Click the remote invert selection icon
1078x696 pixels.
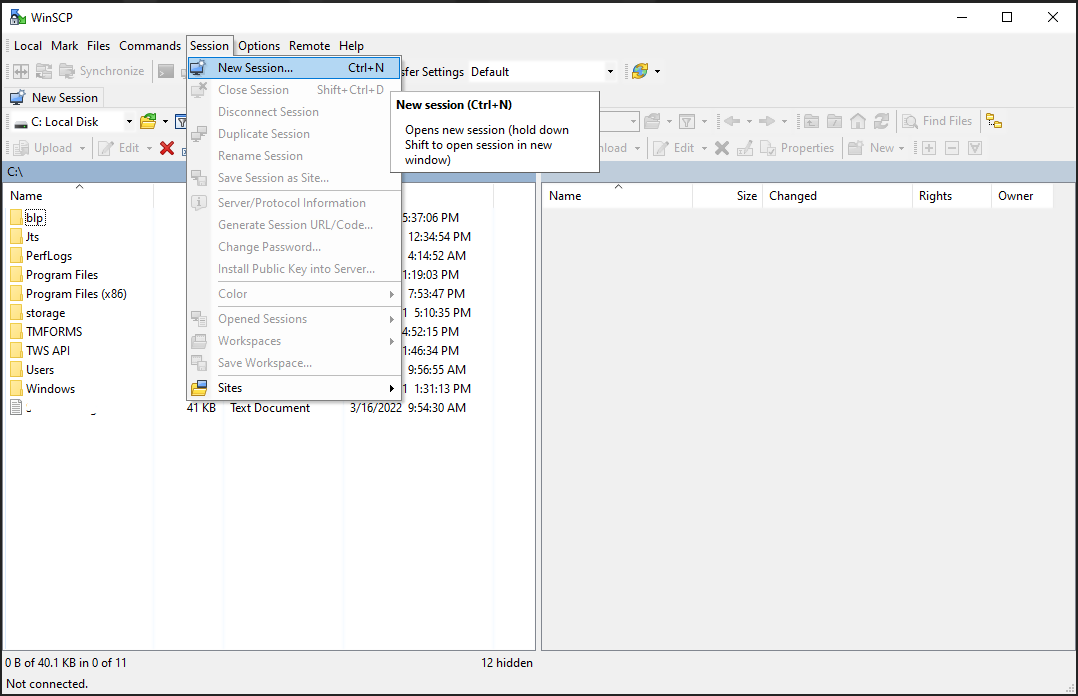click(975, 148)
